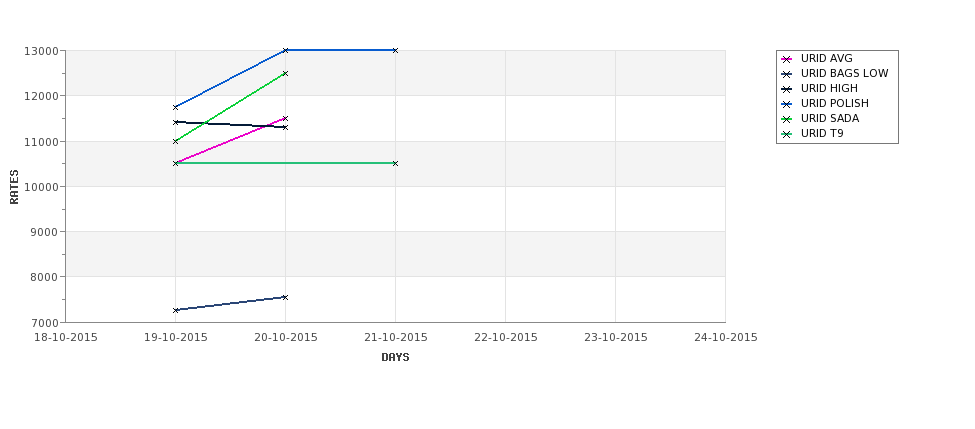The image size is (975, 429).
Task: Click the URID AVG legend marker
Action: point(787,59)
